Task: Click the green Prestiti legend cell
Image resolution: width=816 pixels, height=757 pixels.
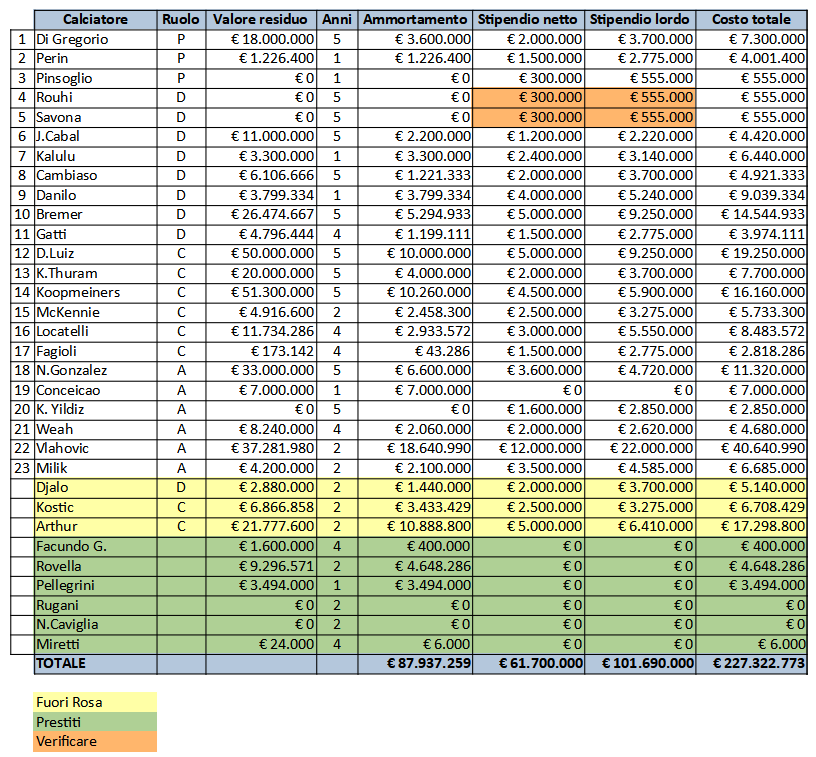Action: 95,722
